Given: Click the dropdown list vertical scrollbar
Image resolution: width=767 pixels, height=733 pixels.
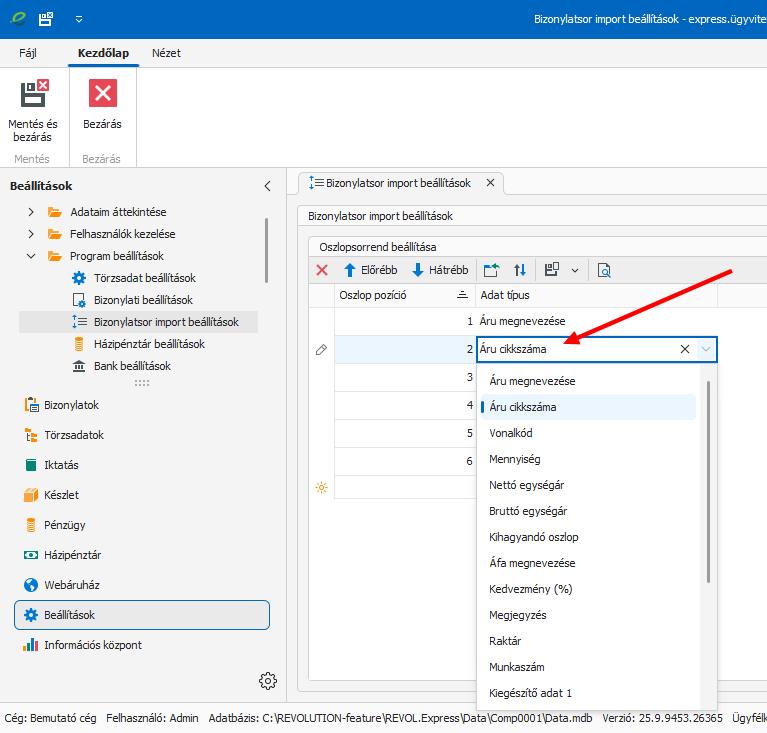Looking at the screenshot, I should (x=709, y=480).
